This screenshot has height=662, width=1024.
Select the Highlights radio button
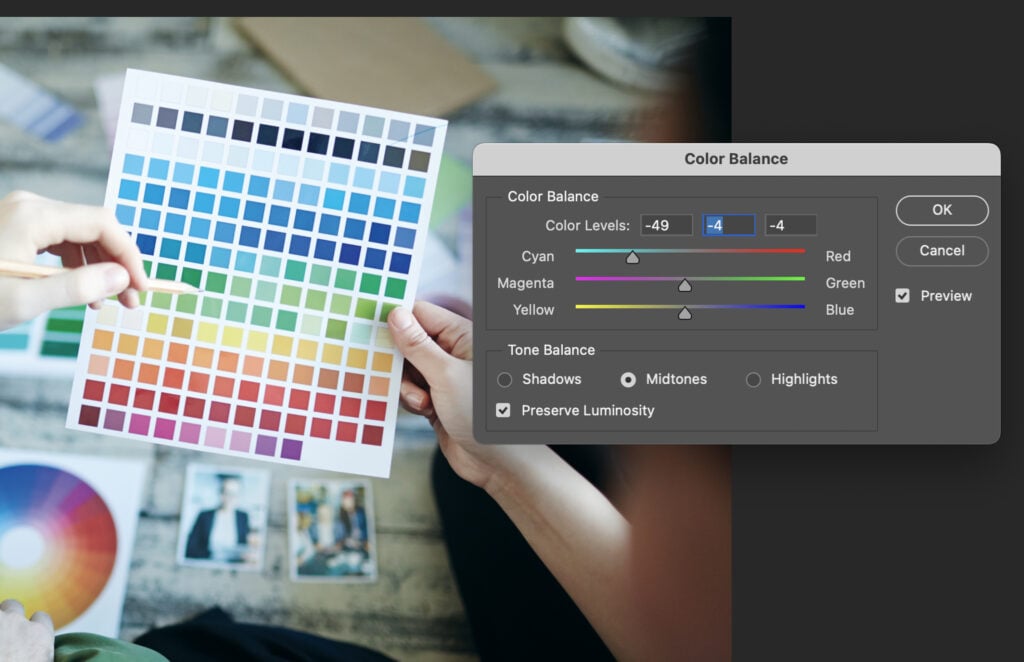tap(753, 379)
